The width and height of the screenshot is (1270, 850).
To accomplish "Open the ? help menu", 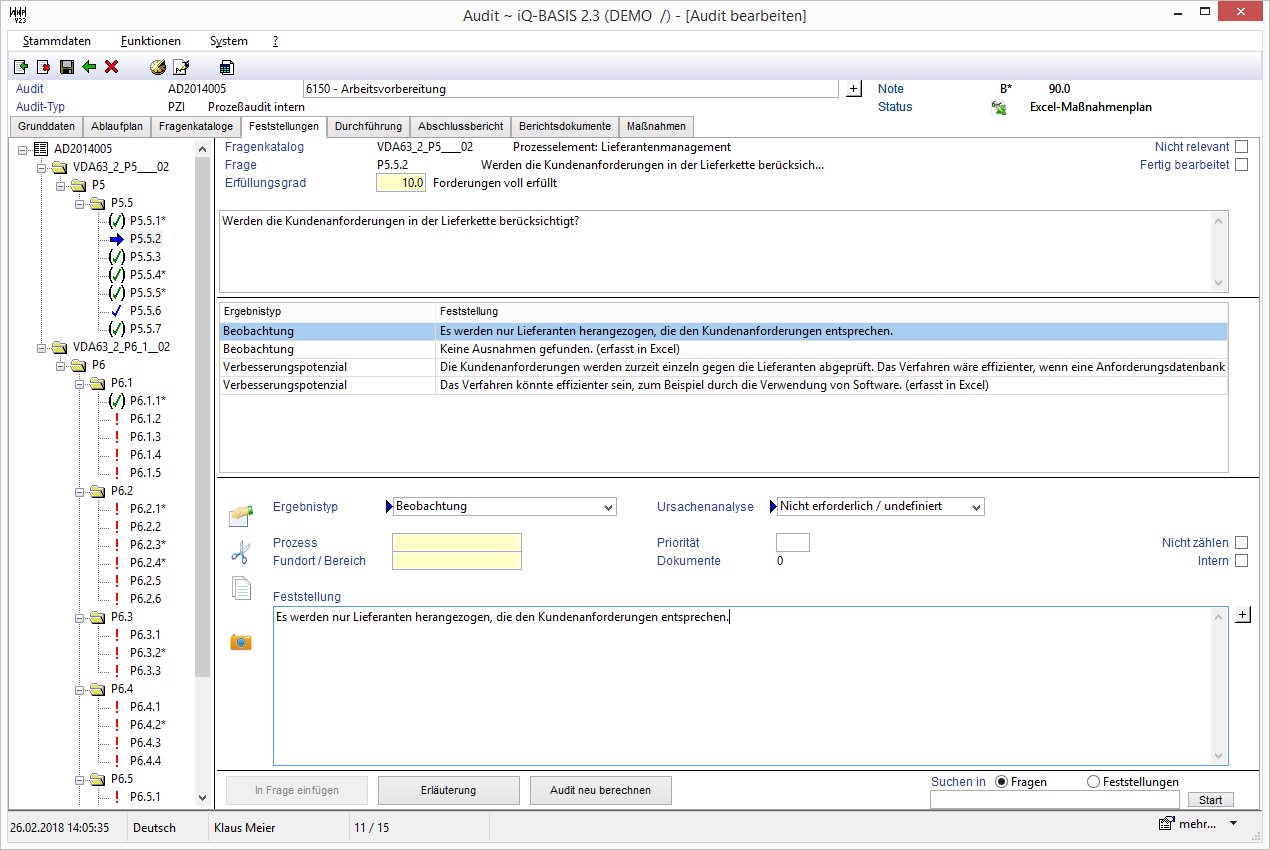I will click(275, 41).
